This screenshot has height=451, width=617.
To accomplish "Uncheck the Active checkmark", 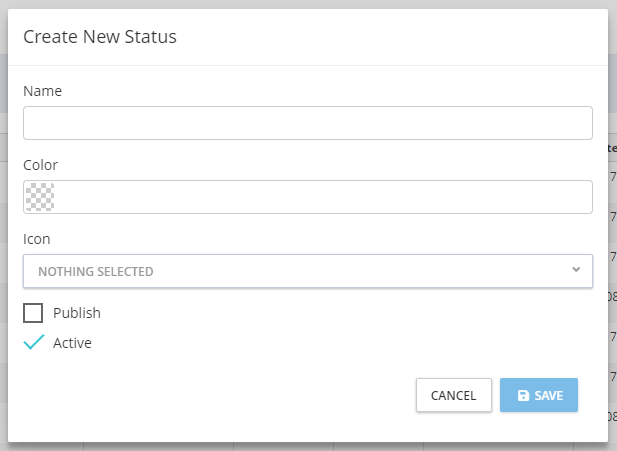I will (33, 342).
